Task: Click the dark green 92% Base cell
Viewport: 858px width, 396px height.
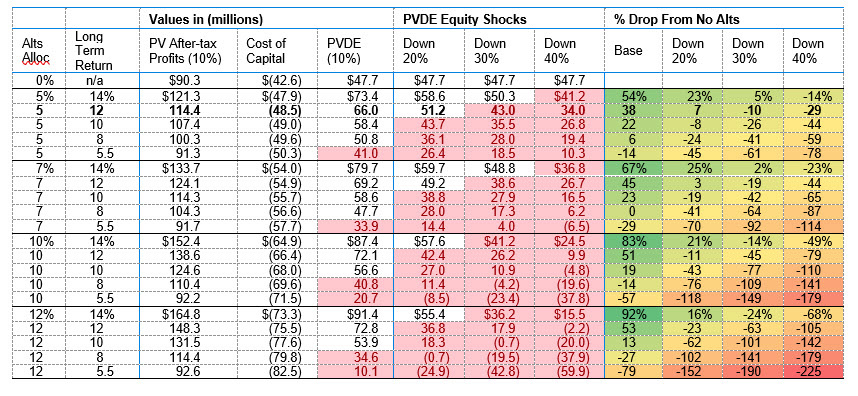Action: click(x=633, y=314)
